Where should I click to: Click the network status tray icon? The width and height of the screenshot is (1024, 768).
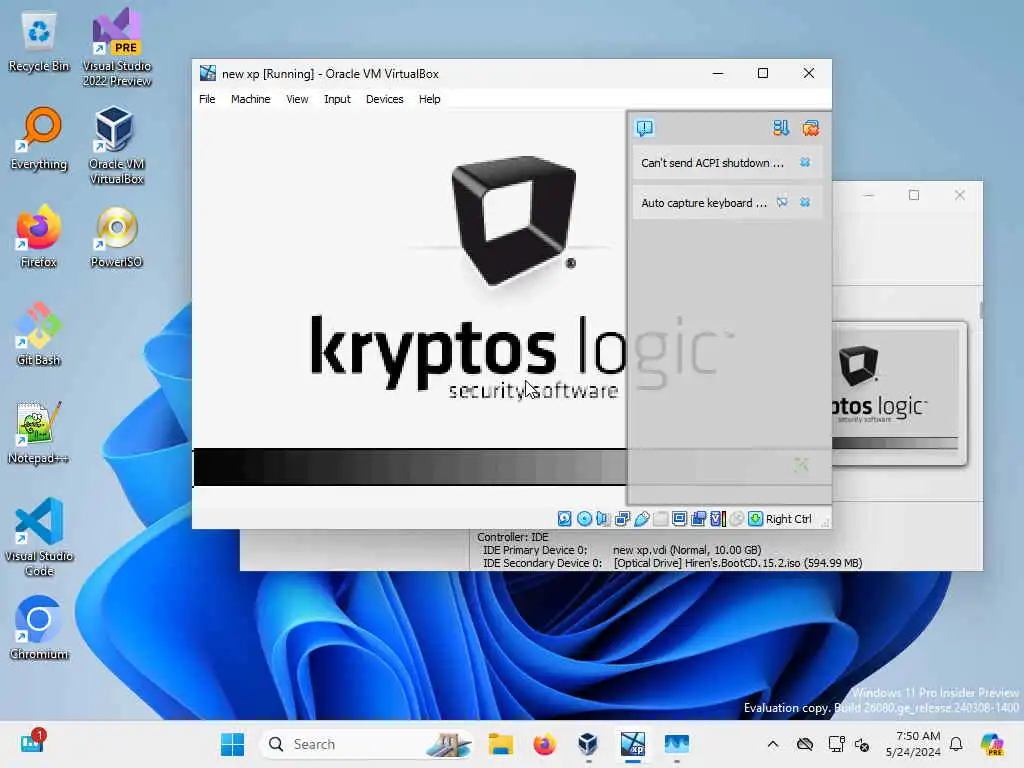click(836, 744)
